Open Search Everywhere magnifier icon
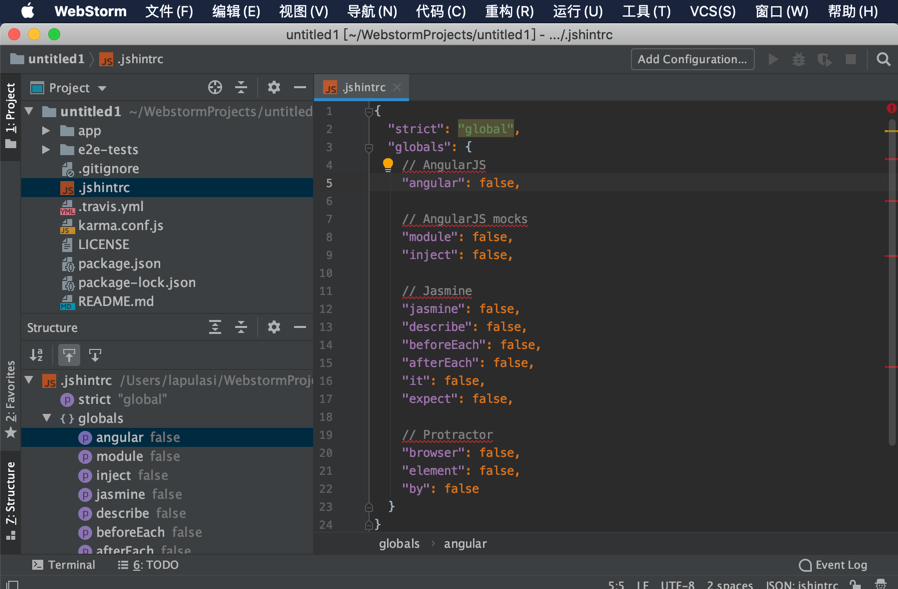The height and width of the screenshot is (589, 898). click(x=883, y=59)
